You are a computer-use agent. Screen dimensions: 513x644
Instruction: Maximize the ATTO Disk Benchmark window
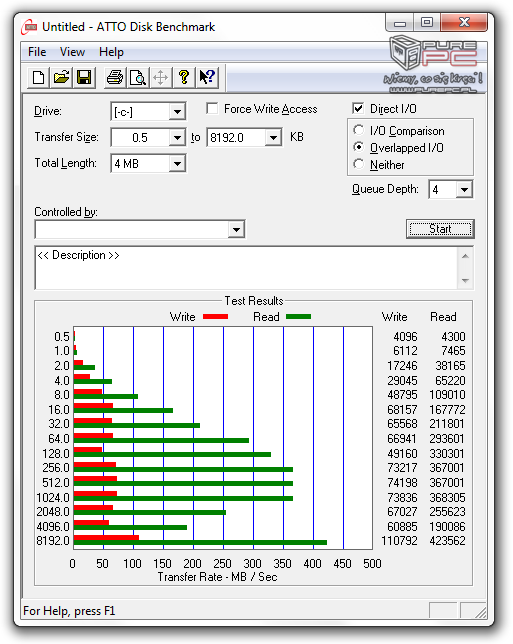427,23
